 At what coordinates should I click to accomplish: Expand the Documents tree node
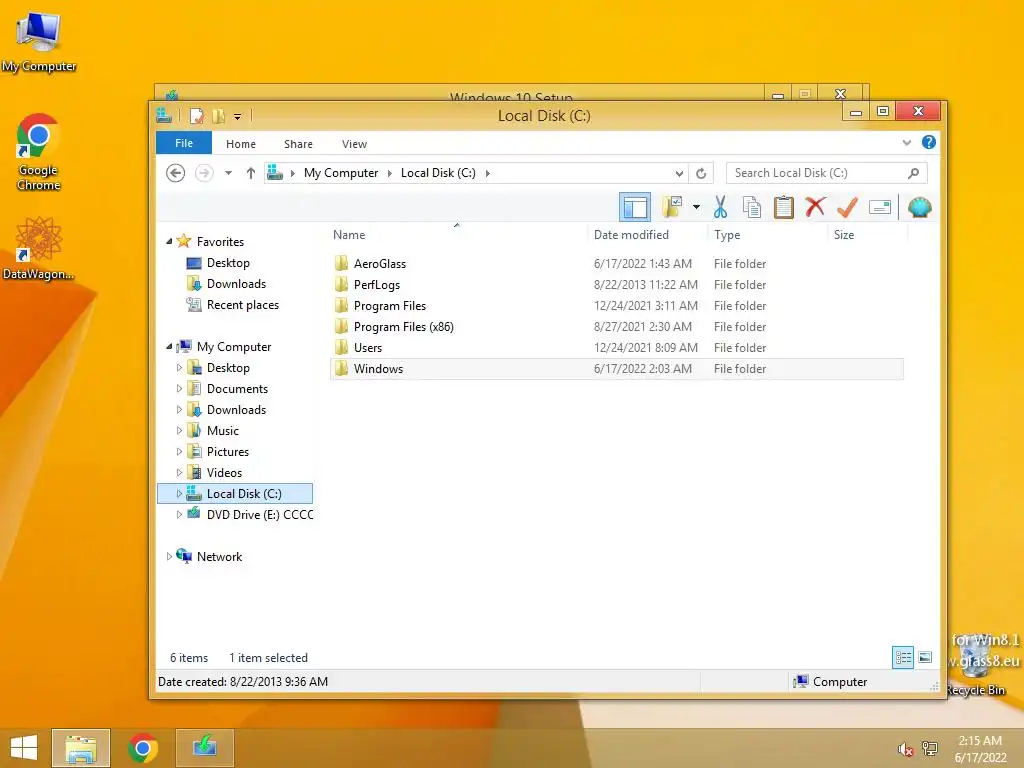coord(179,389)
